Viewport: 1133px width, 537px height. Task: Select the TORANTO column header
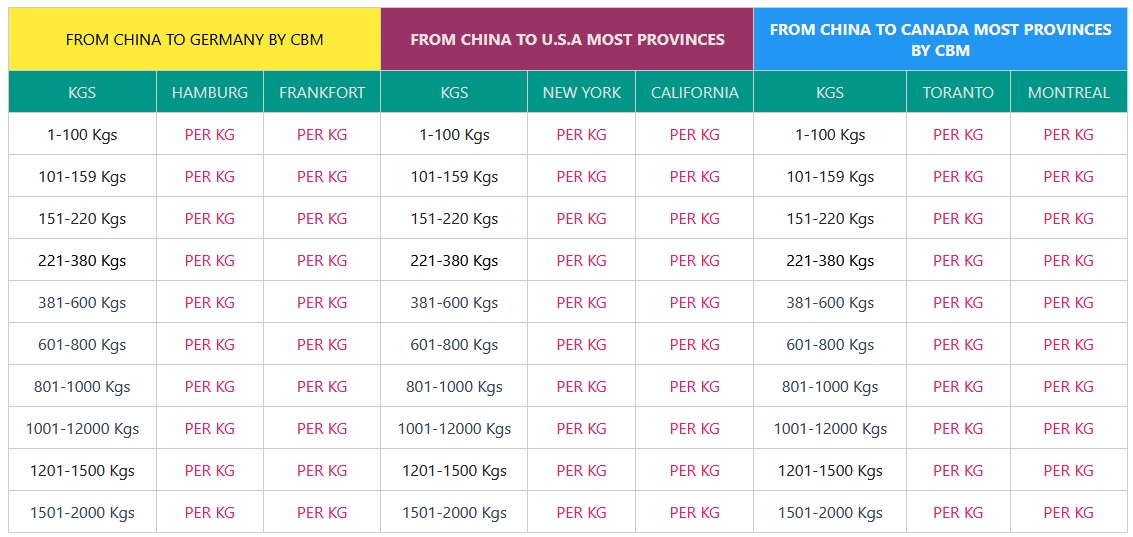[x=958, y=93]
